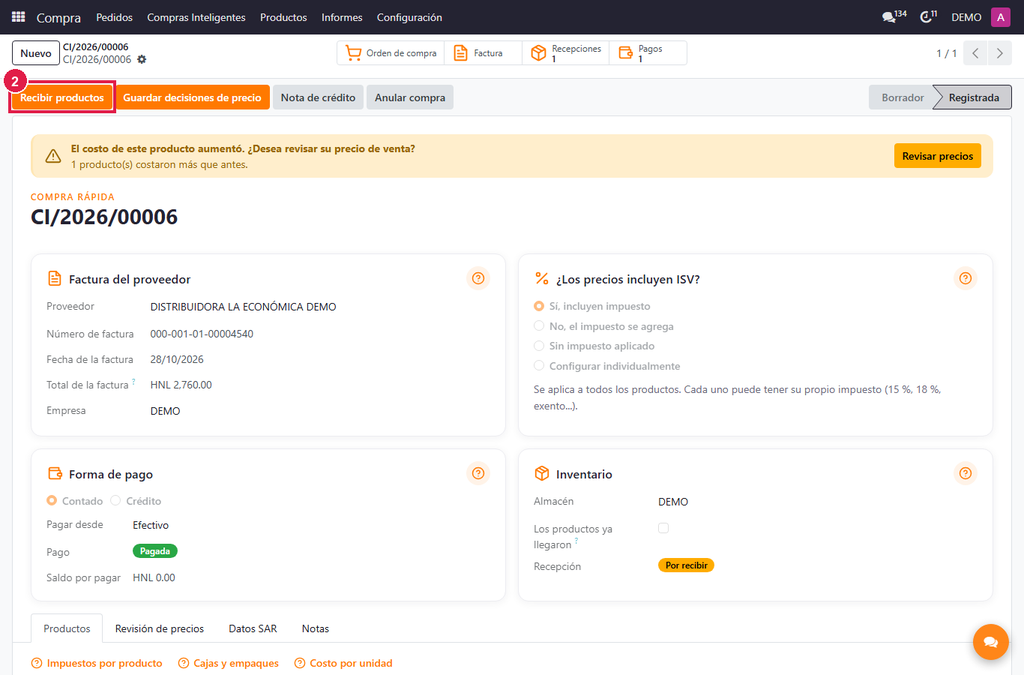Click Nota de crédito button
The width and height of the screenshot is (1024, 675).
pyautogui.click(x=318, y=97)
